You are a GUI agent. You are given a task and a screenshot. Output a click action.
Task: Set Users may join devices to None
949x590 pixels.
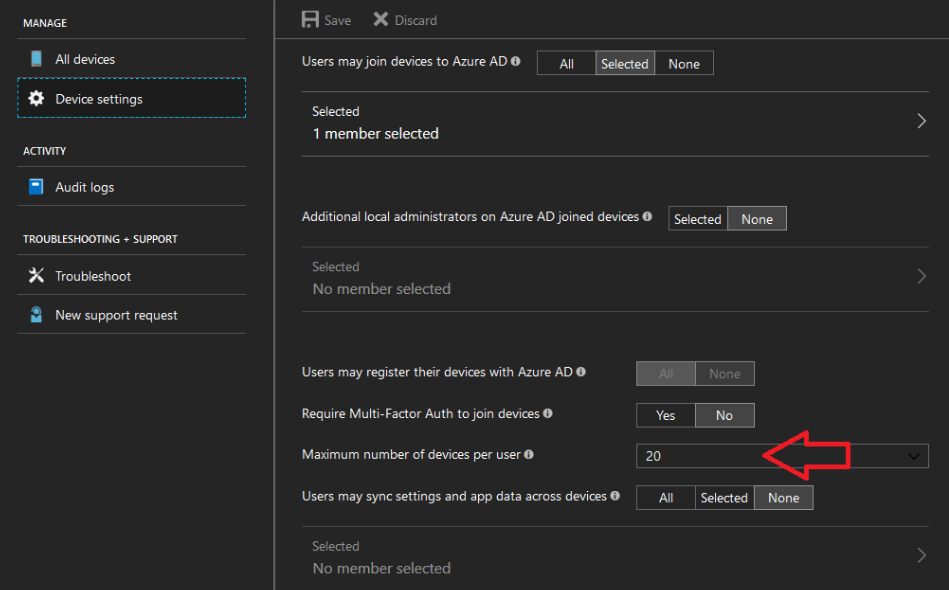tap(684, 64)
